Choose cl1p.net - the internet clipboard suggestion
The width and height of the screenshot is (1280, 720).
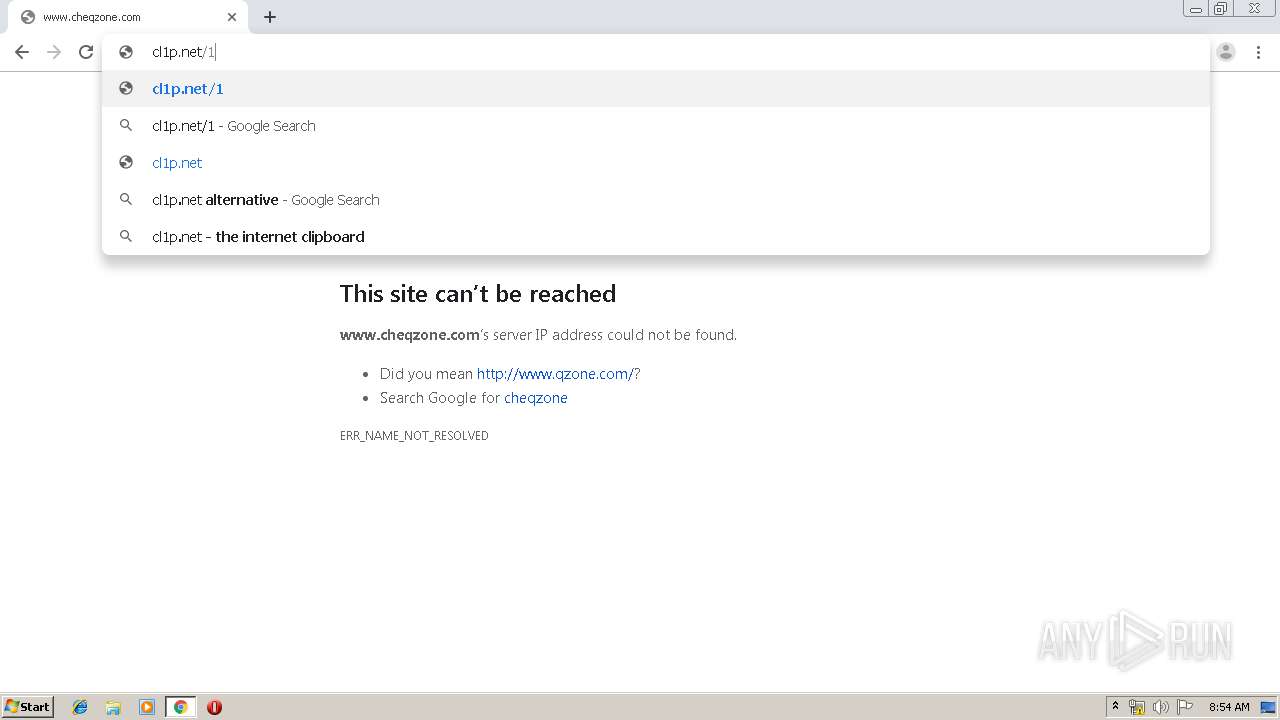(655, 236)
